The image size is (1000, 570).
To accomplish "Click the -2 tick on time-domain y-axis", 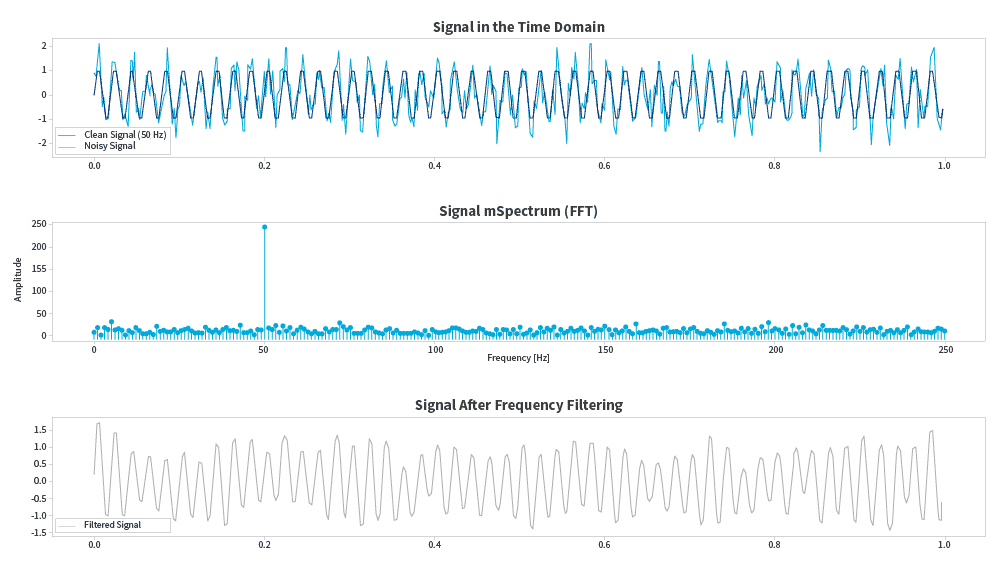I will [43, 142].
